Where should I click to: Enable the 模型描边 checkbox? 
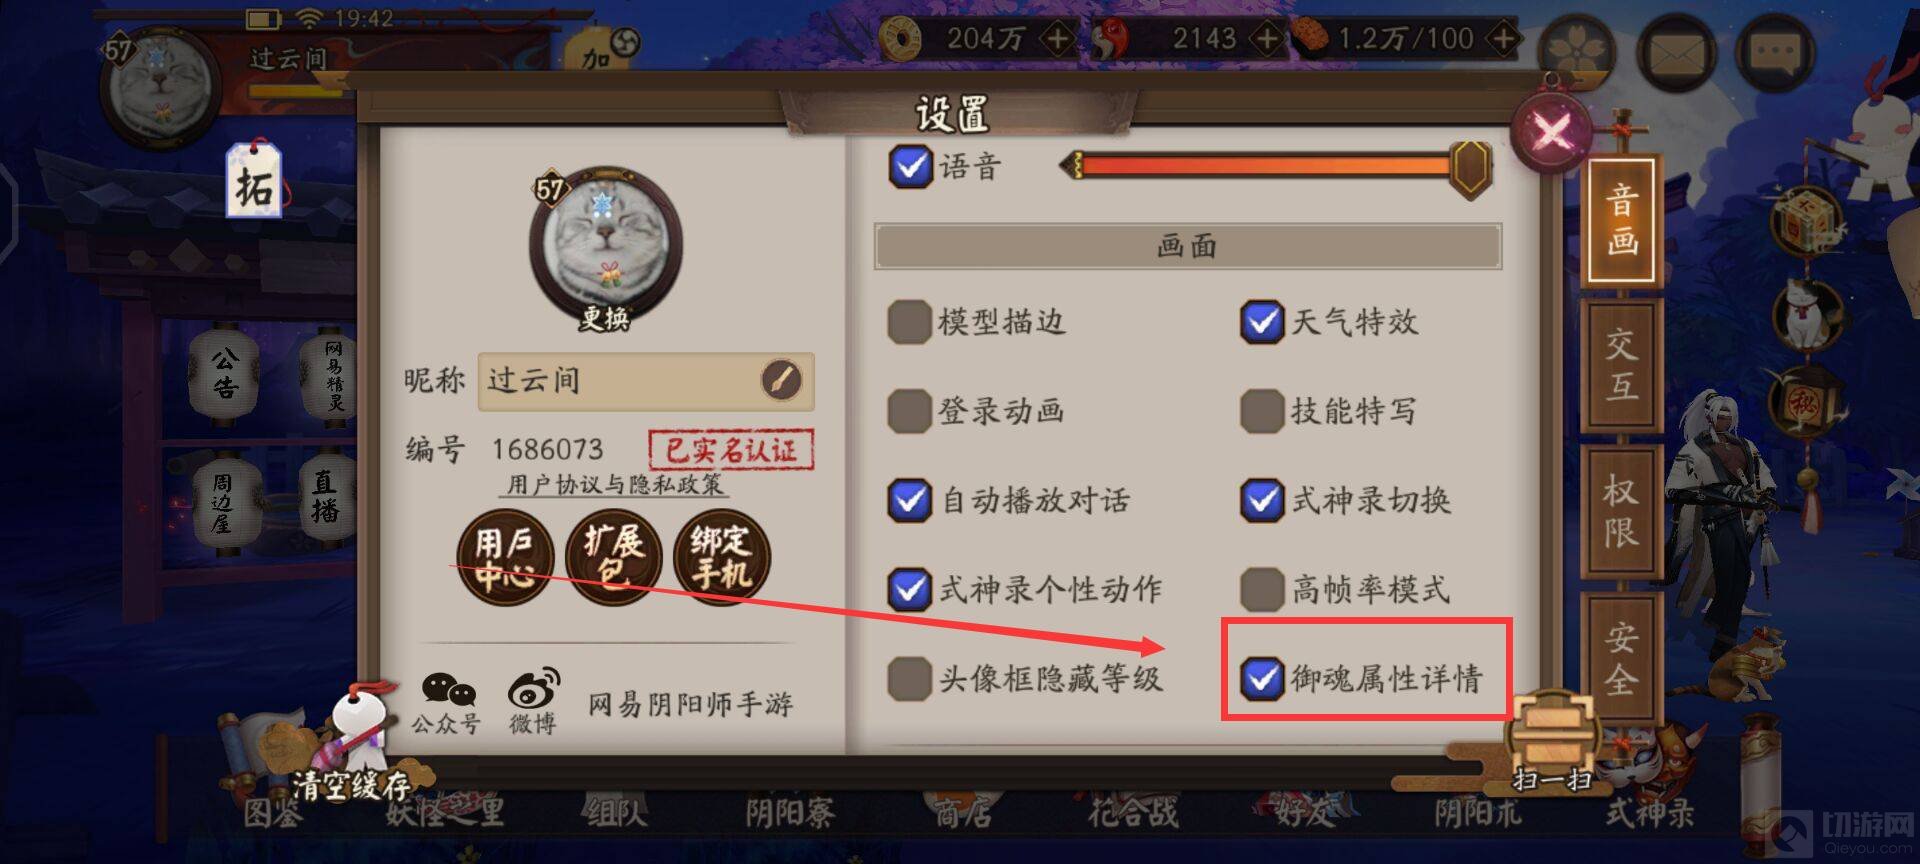909,322
